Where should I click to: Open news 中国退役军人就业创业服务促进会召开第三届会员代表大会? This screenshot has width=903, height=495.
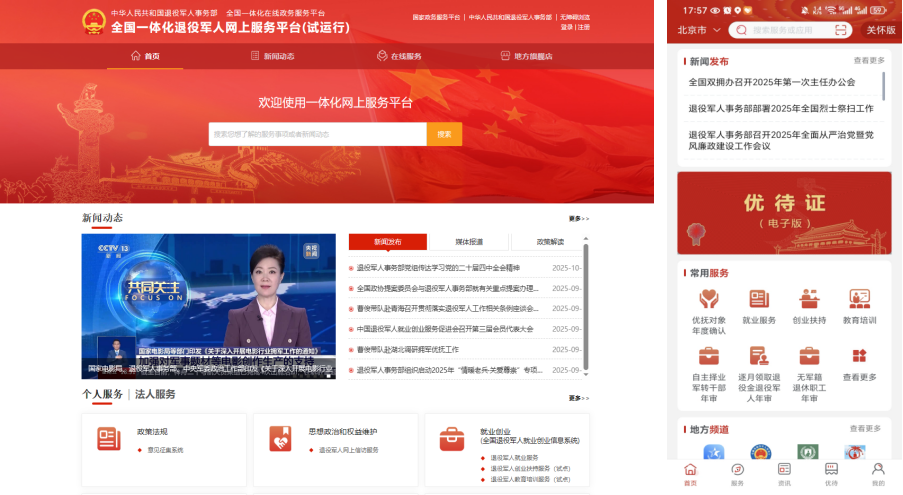pyautogui.click(x=445, y=329)
